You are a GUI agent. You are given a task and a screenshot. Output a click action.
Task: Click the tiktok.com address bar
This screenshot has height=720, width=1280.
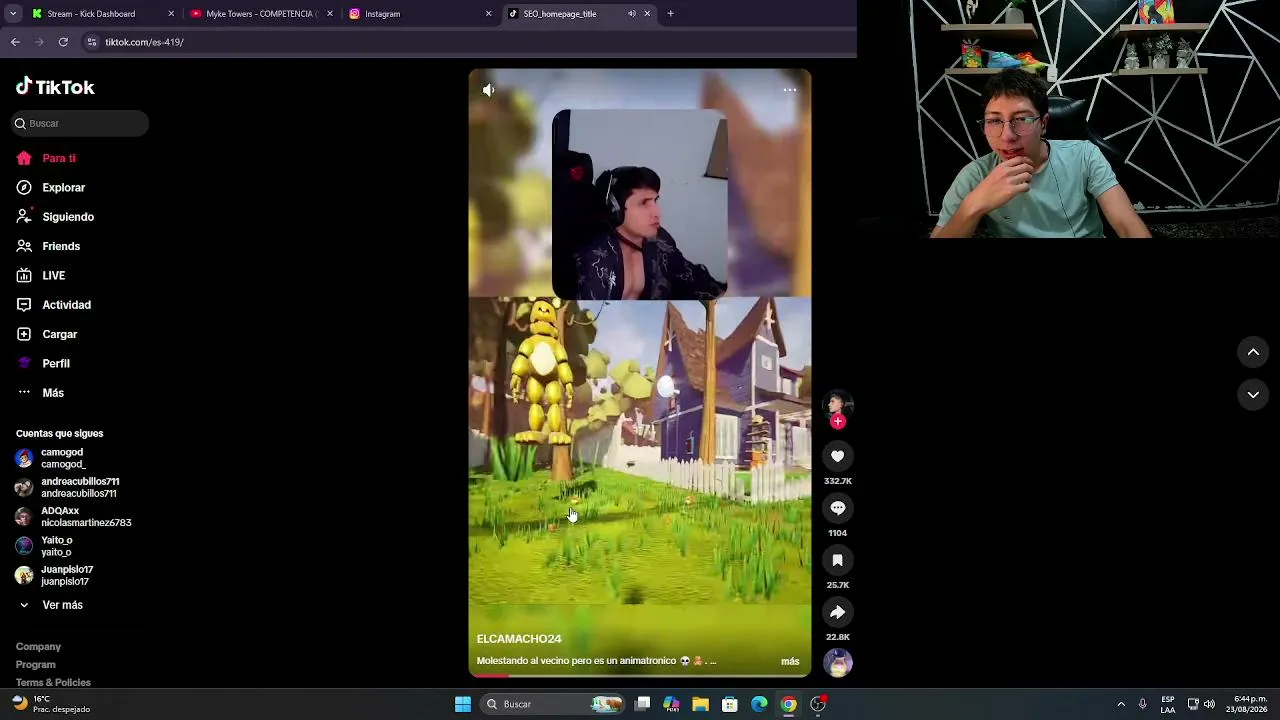[470, 42]
